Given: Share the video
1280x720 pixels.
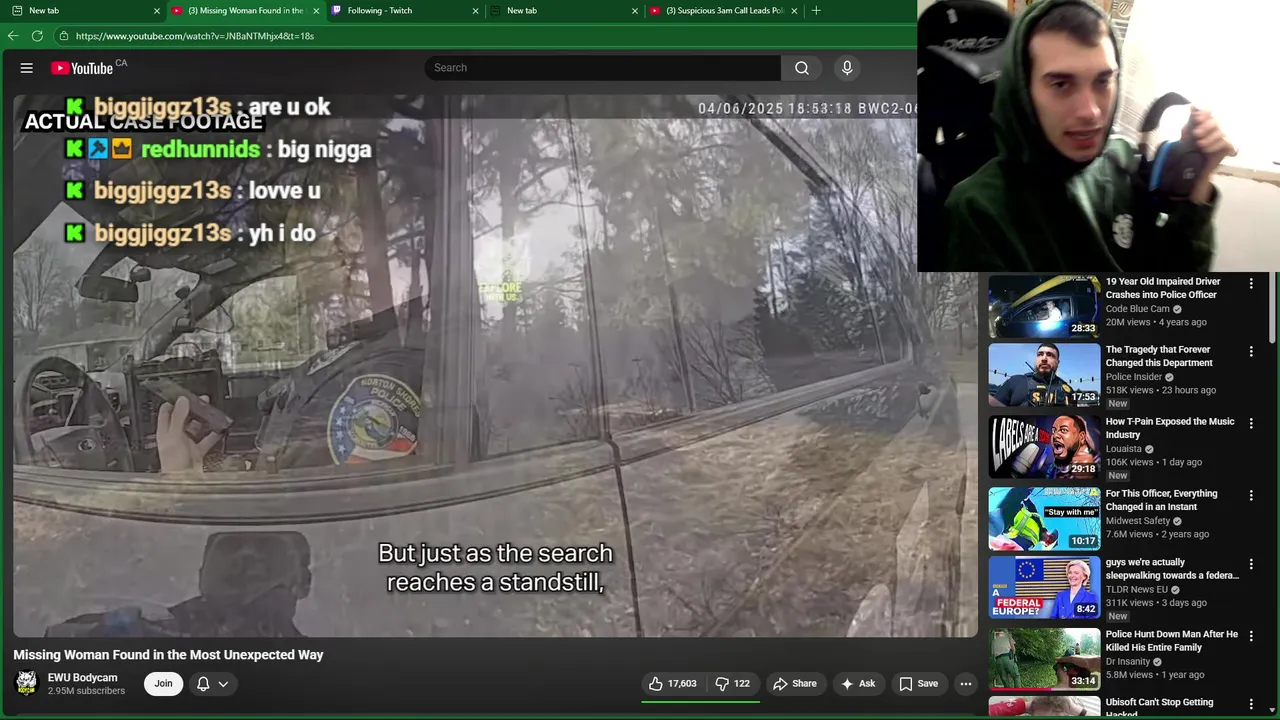Looking at the screenshot, I should coord(795,684).
